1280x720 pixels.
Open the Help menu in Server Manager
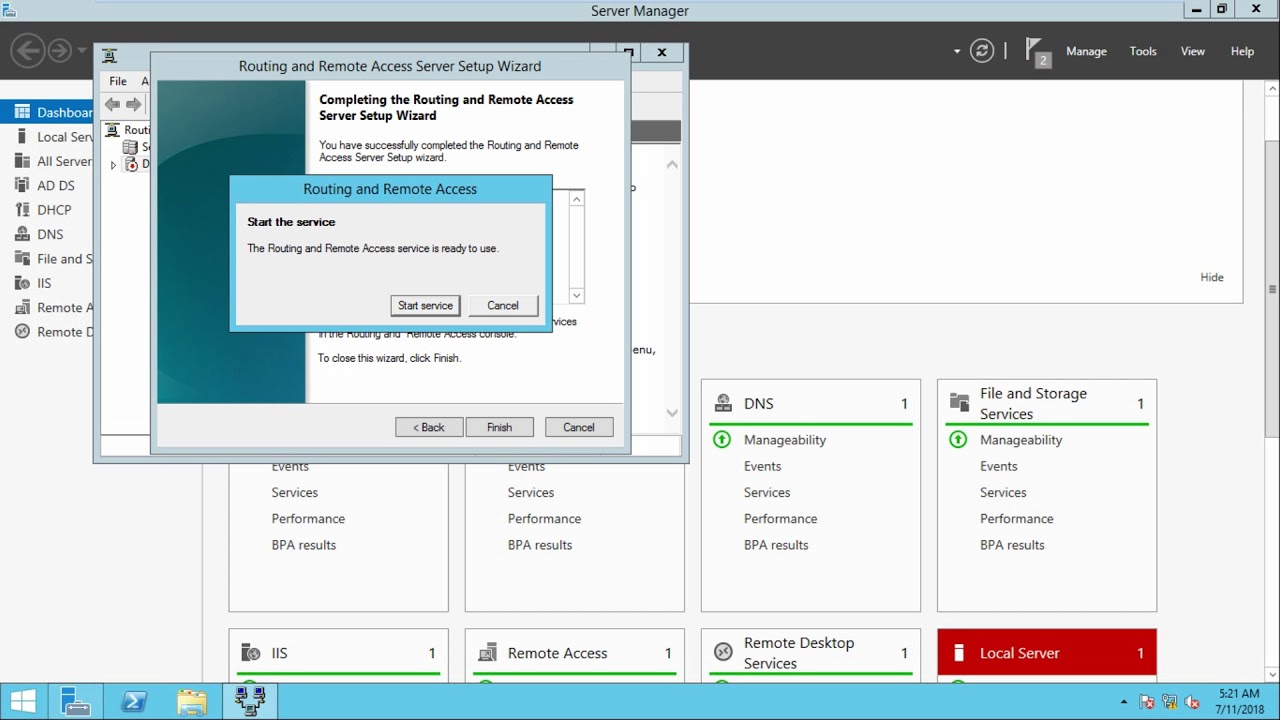point(1242,51)
